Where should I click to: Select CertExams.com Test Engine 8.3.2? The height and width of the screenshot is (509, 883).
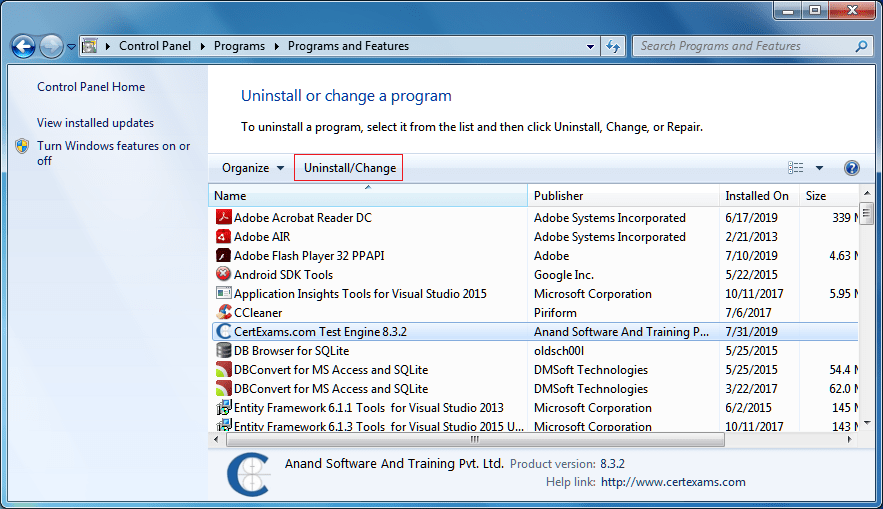320,332
